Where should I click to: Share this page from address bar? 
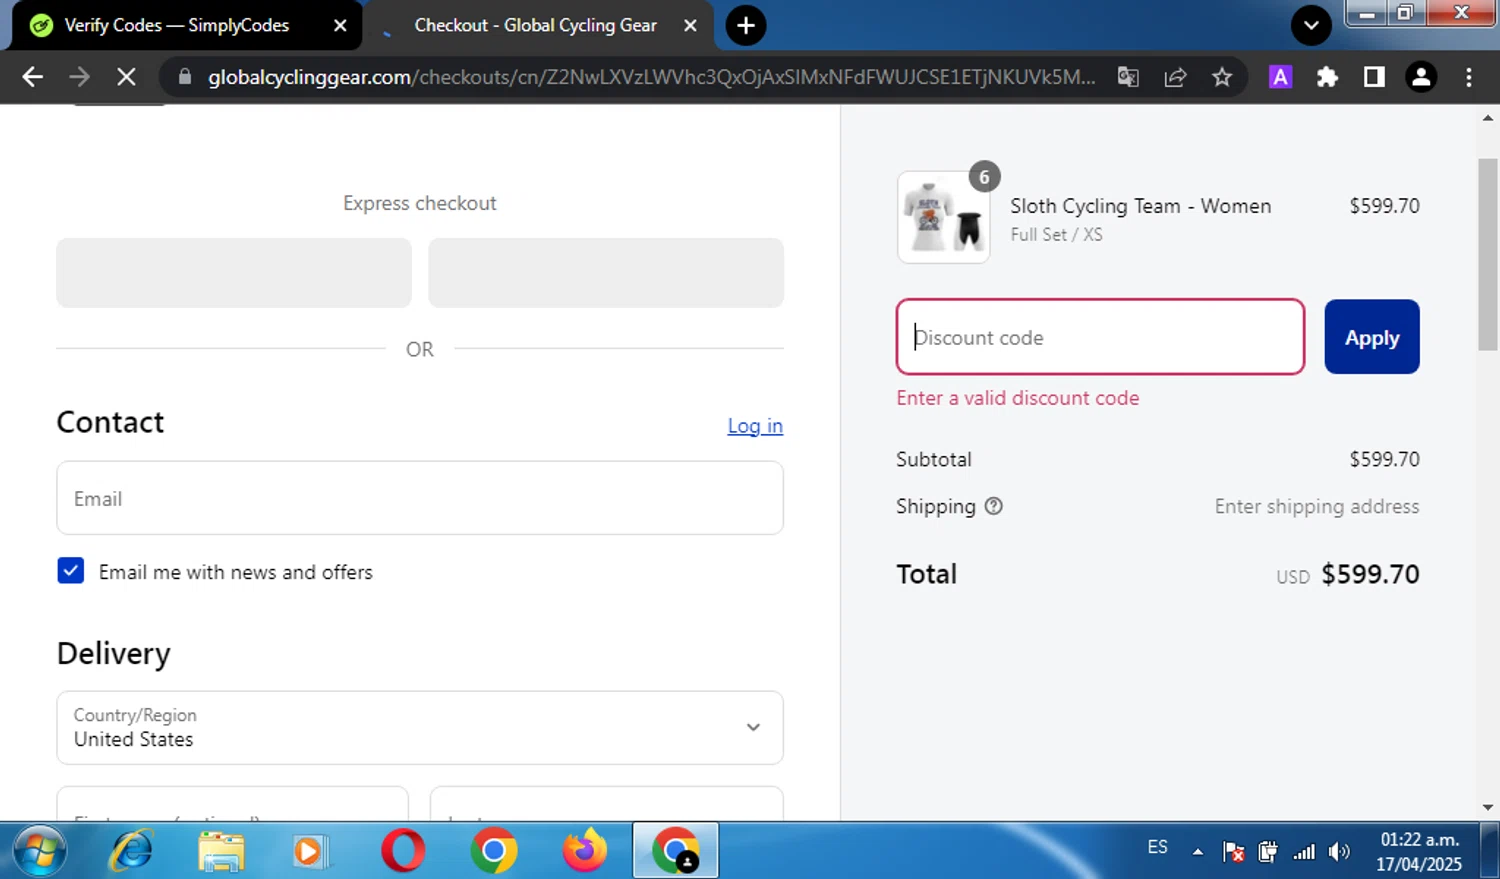point(1175,77)
